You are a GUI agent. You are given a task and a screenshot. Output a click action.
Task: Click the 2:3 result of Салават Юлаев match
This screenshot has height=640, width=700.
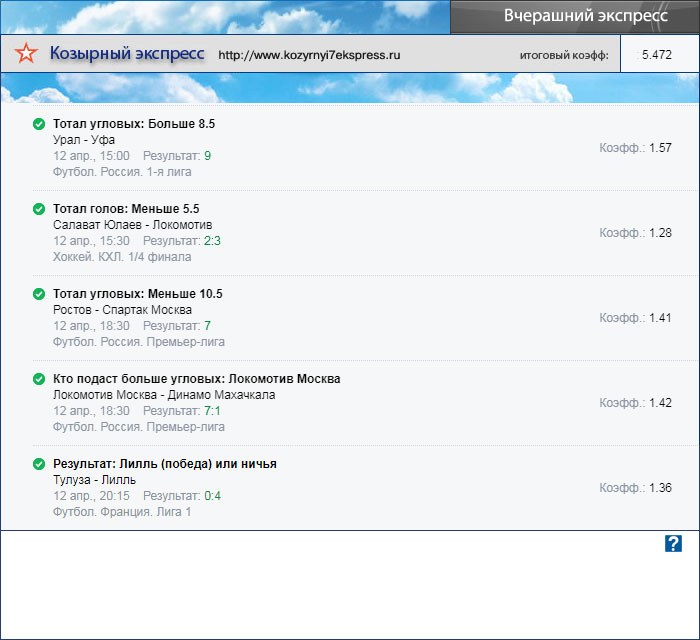pyautogui.click(x=212, y=241)
